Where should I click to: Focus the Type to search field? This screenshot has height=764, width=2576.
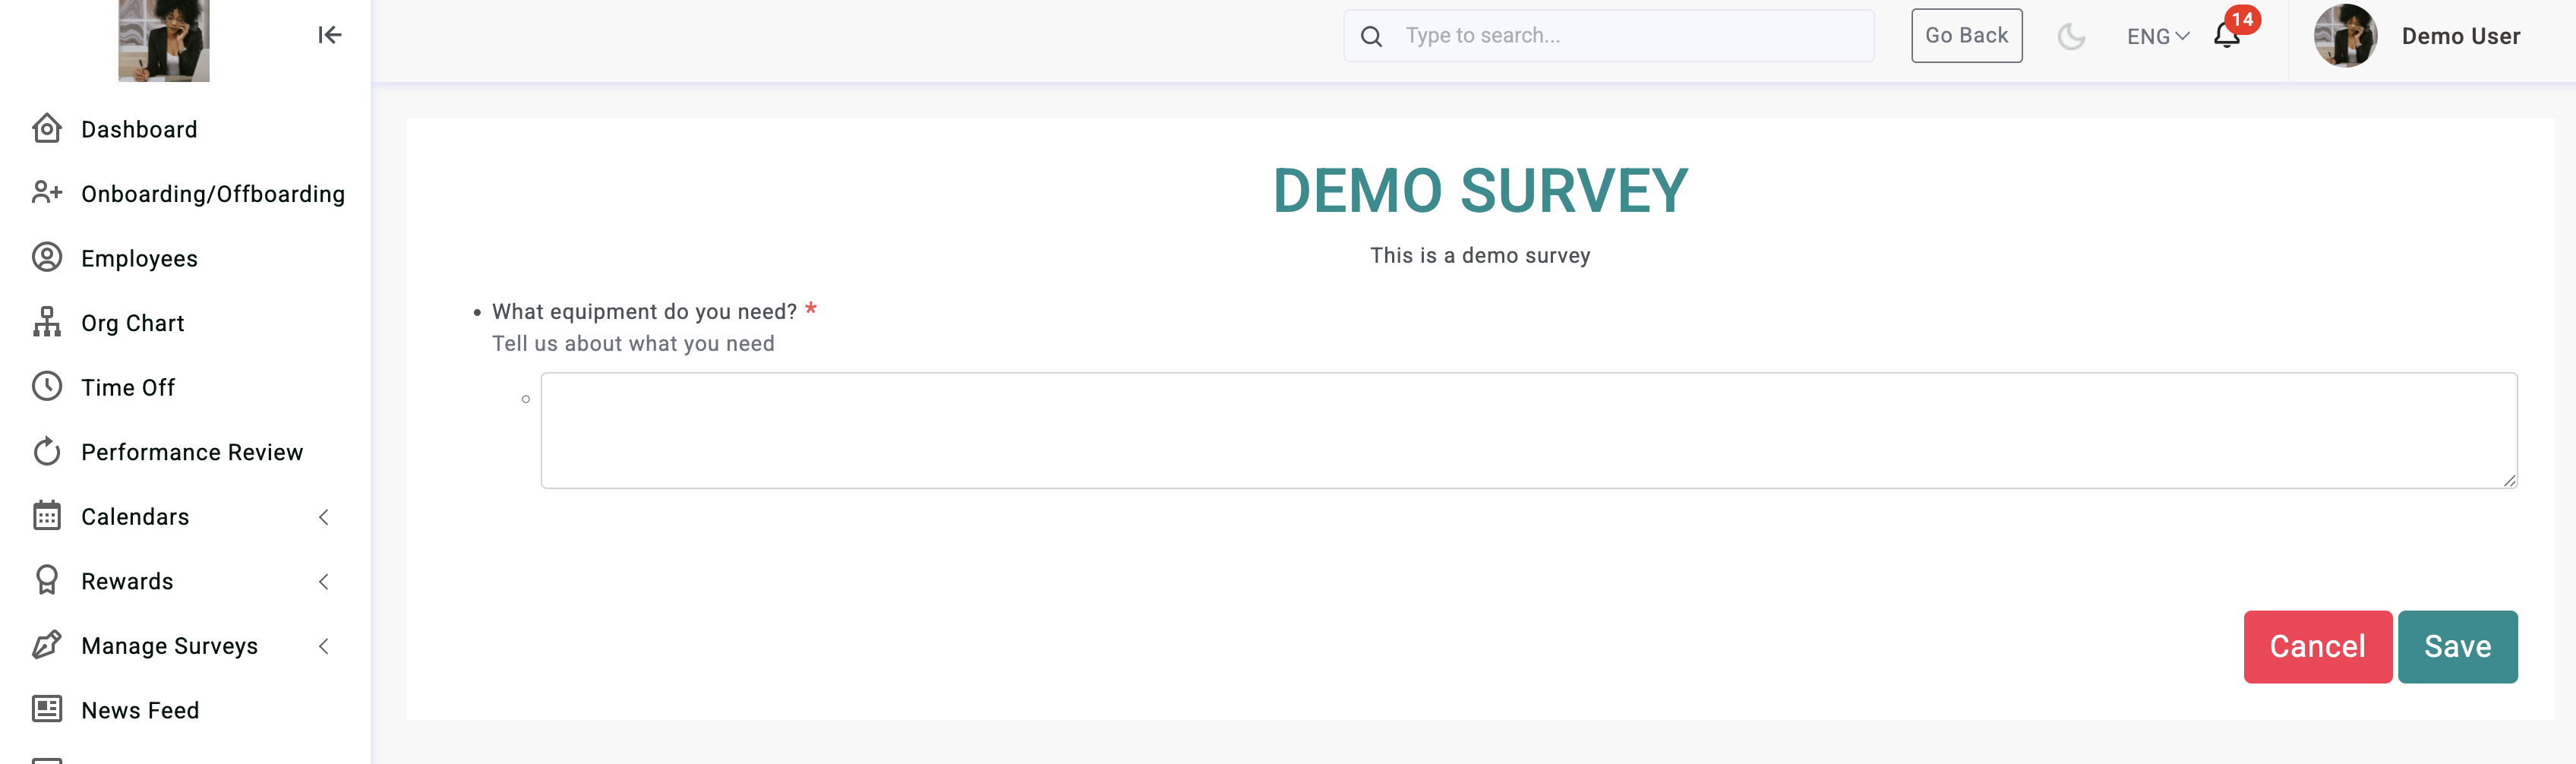[1608, 36]
